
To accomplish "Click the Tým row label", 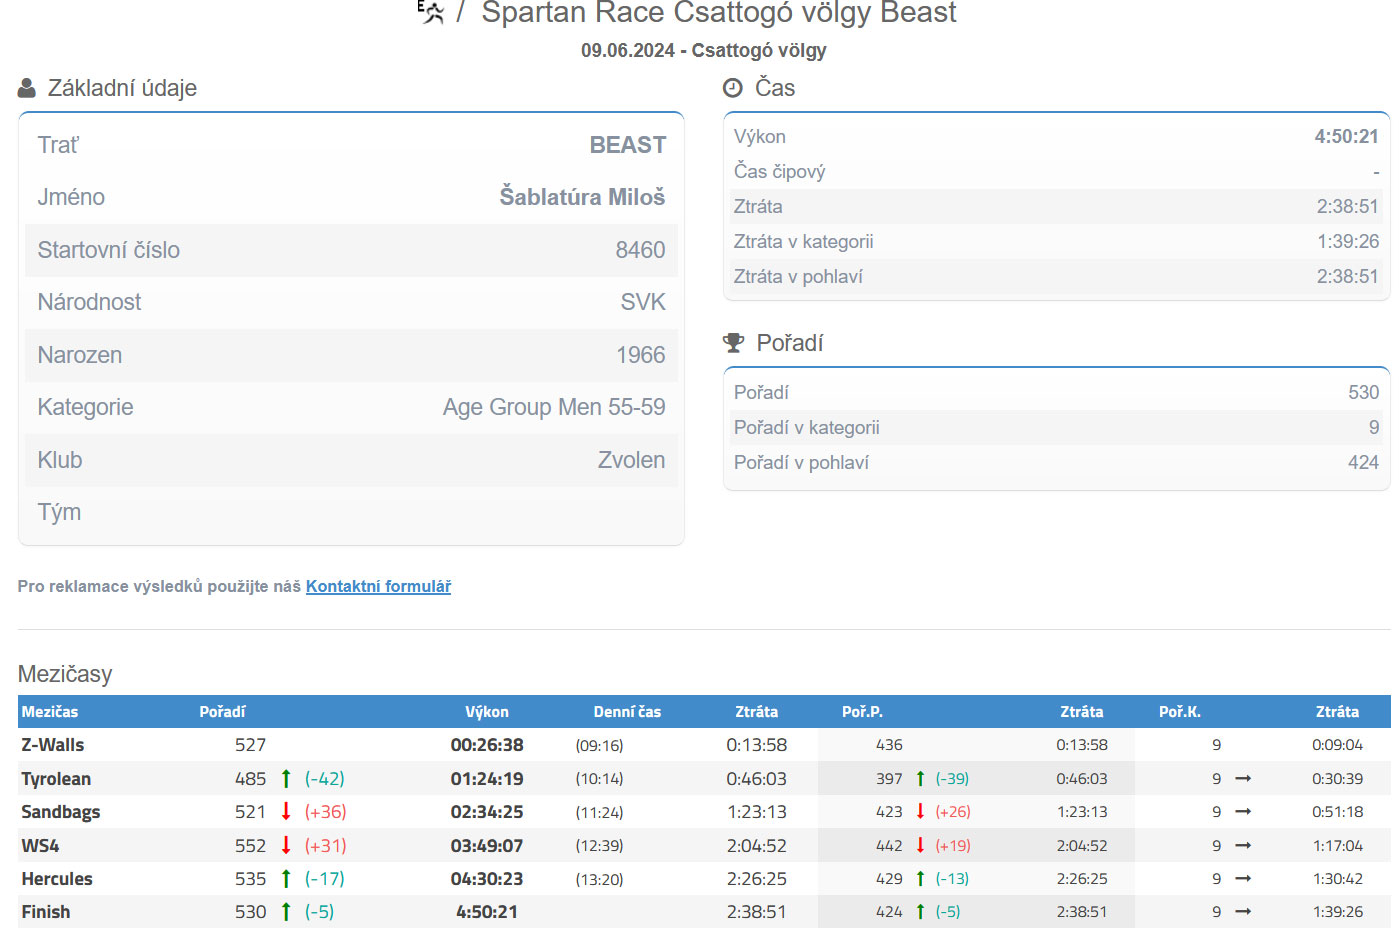I will click(59, 512).
